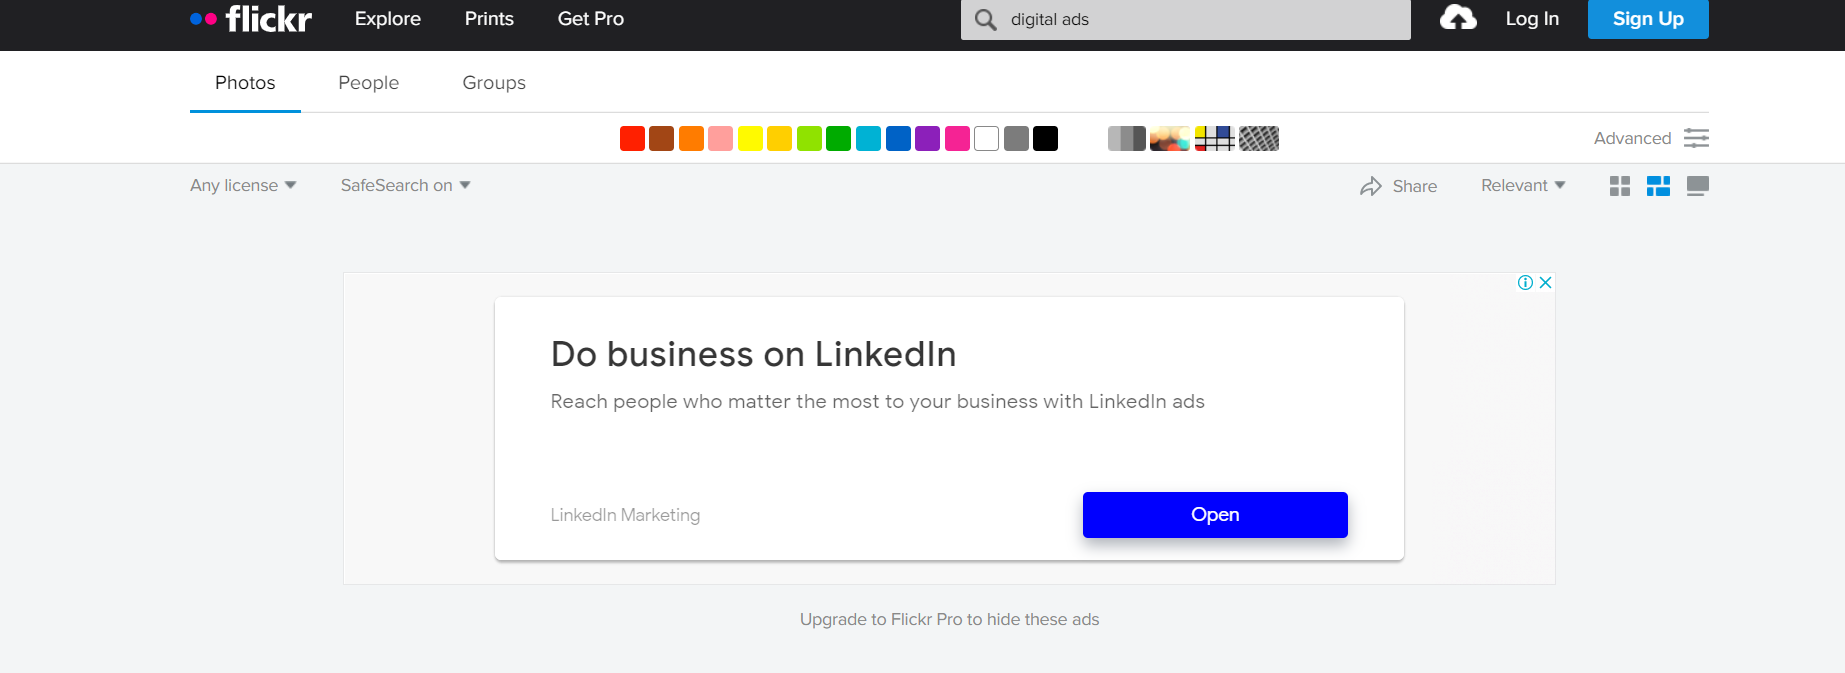This screenshot has height=673, width=1845.
Task: Open the SafeSearch on dropdown
Action: click(x=405, y=185)
